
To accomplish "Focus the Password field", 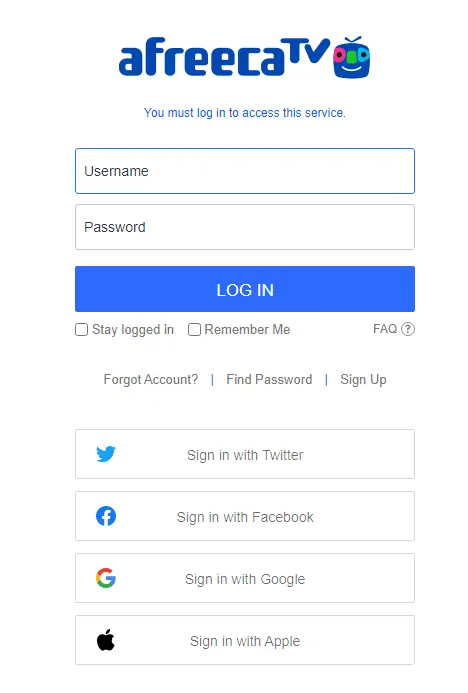I will [245, 227].
